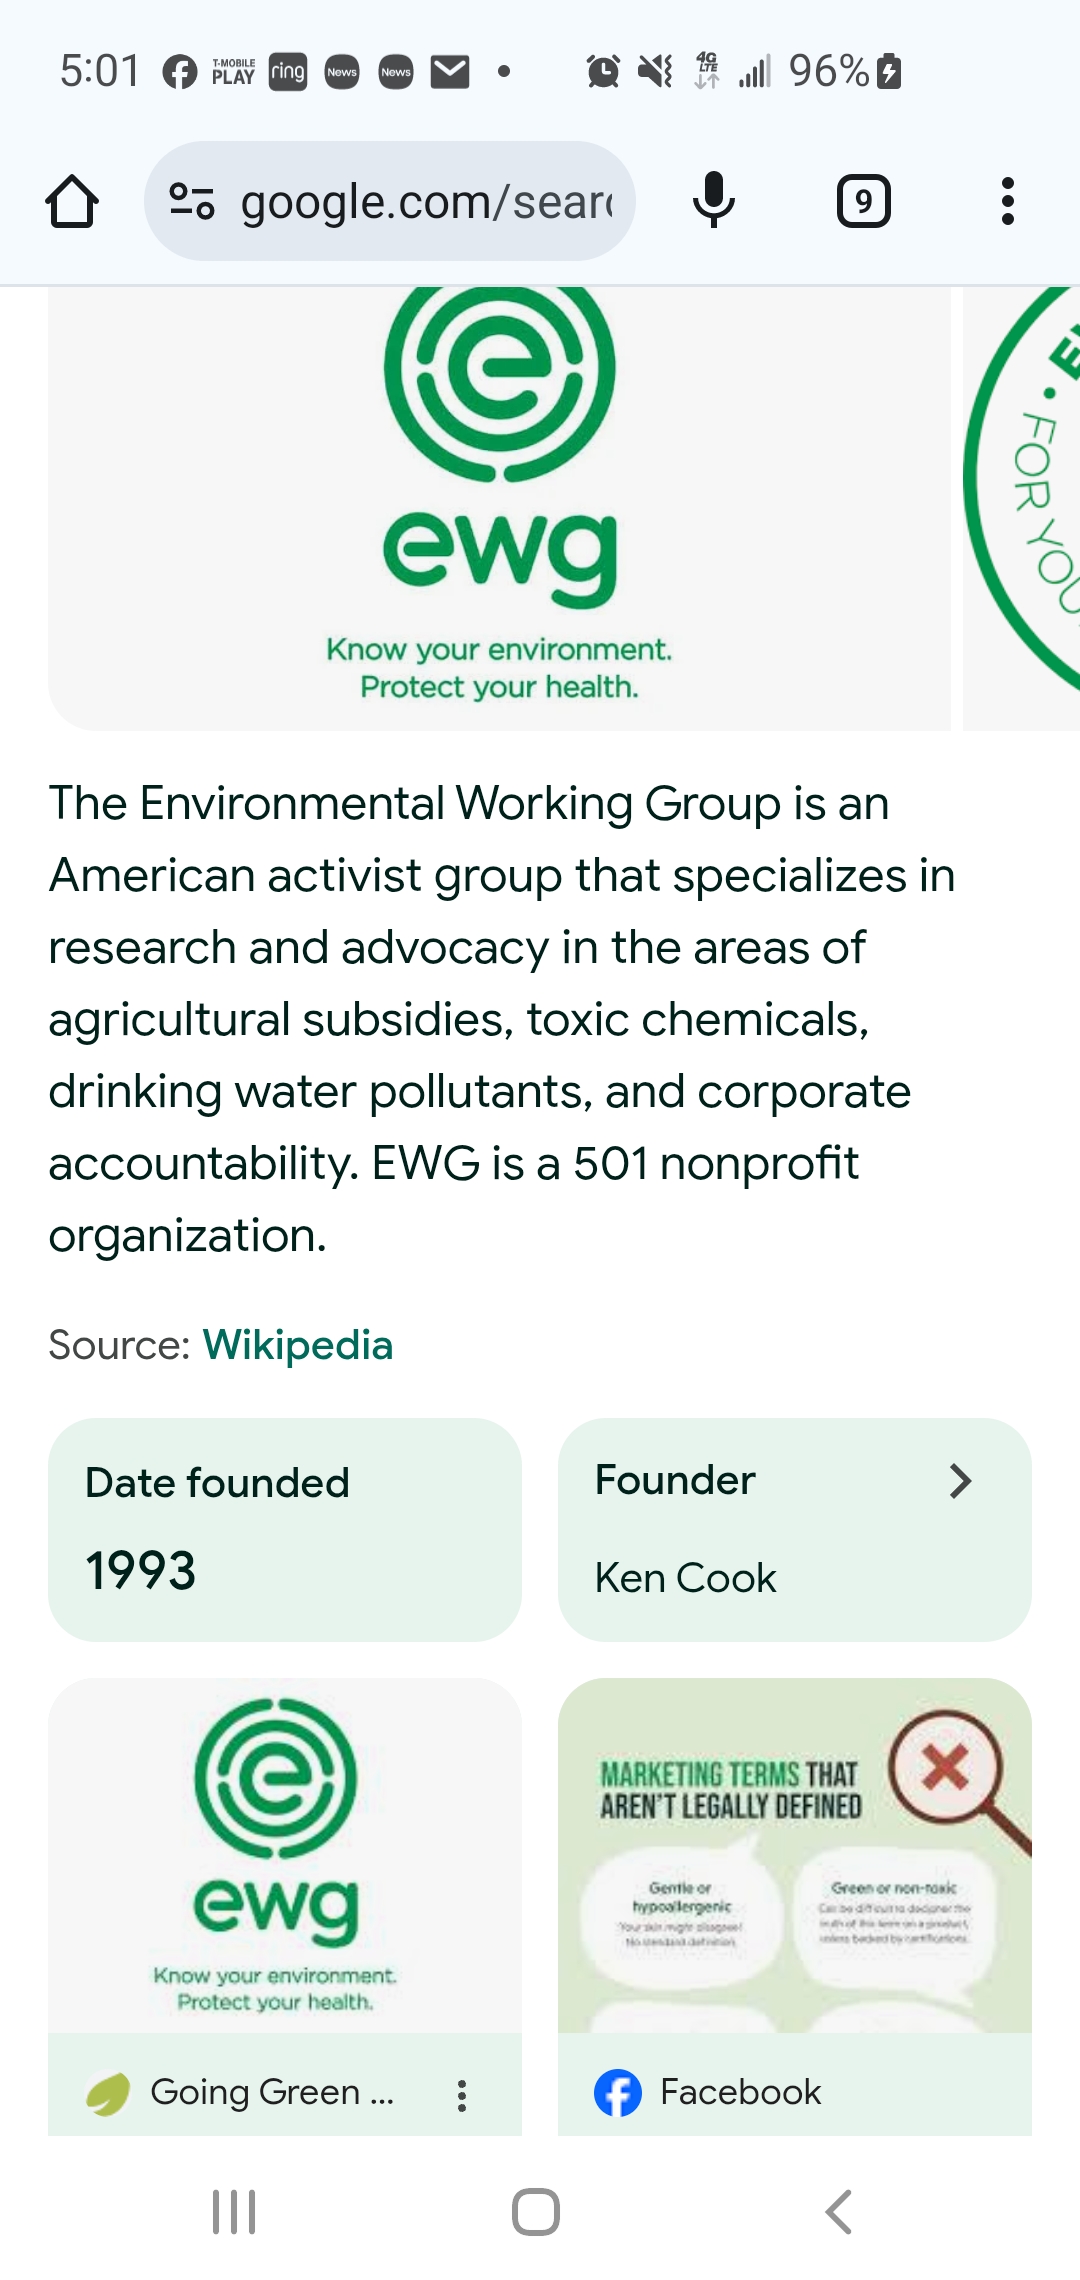
Task: Open the Wikipedia source link
Action: [x=297, y=1345]
